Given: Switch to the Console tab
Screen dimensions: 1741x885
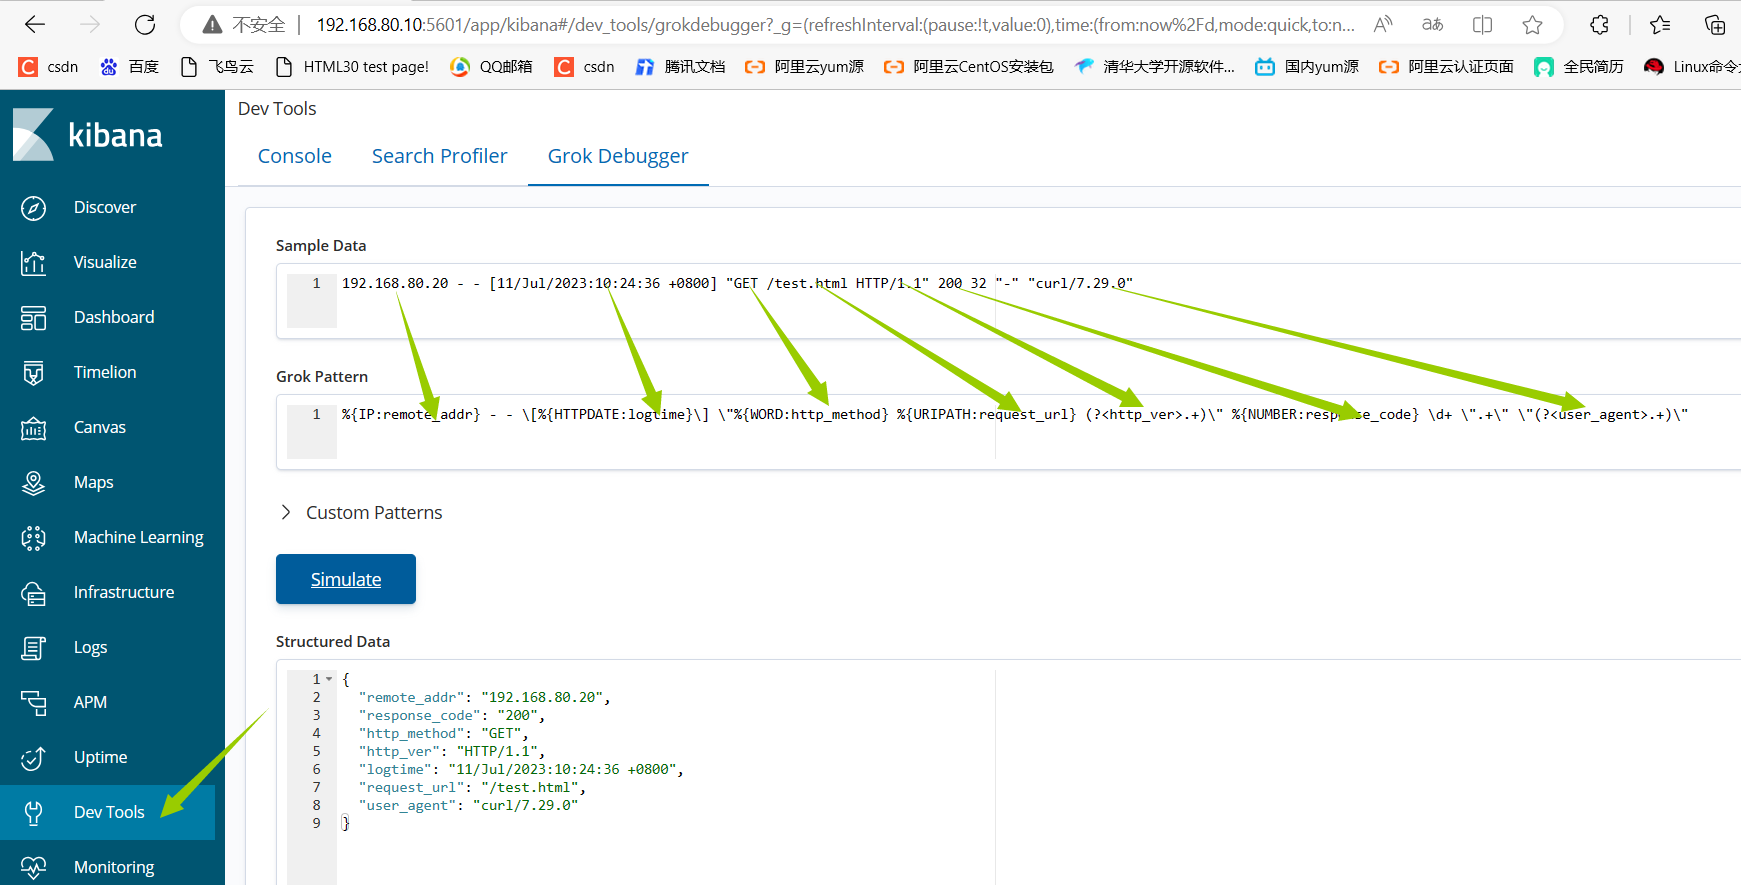Looking at the screenshot, I should coord(295,156).
